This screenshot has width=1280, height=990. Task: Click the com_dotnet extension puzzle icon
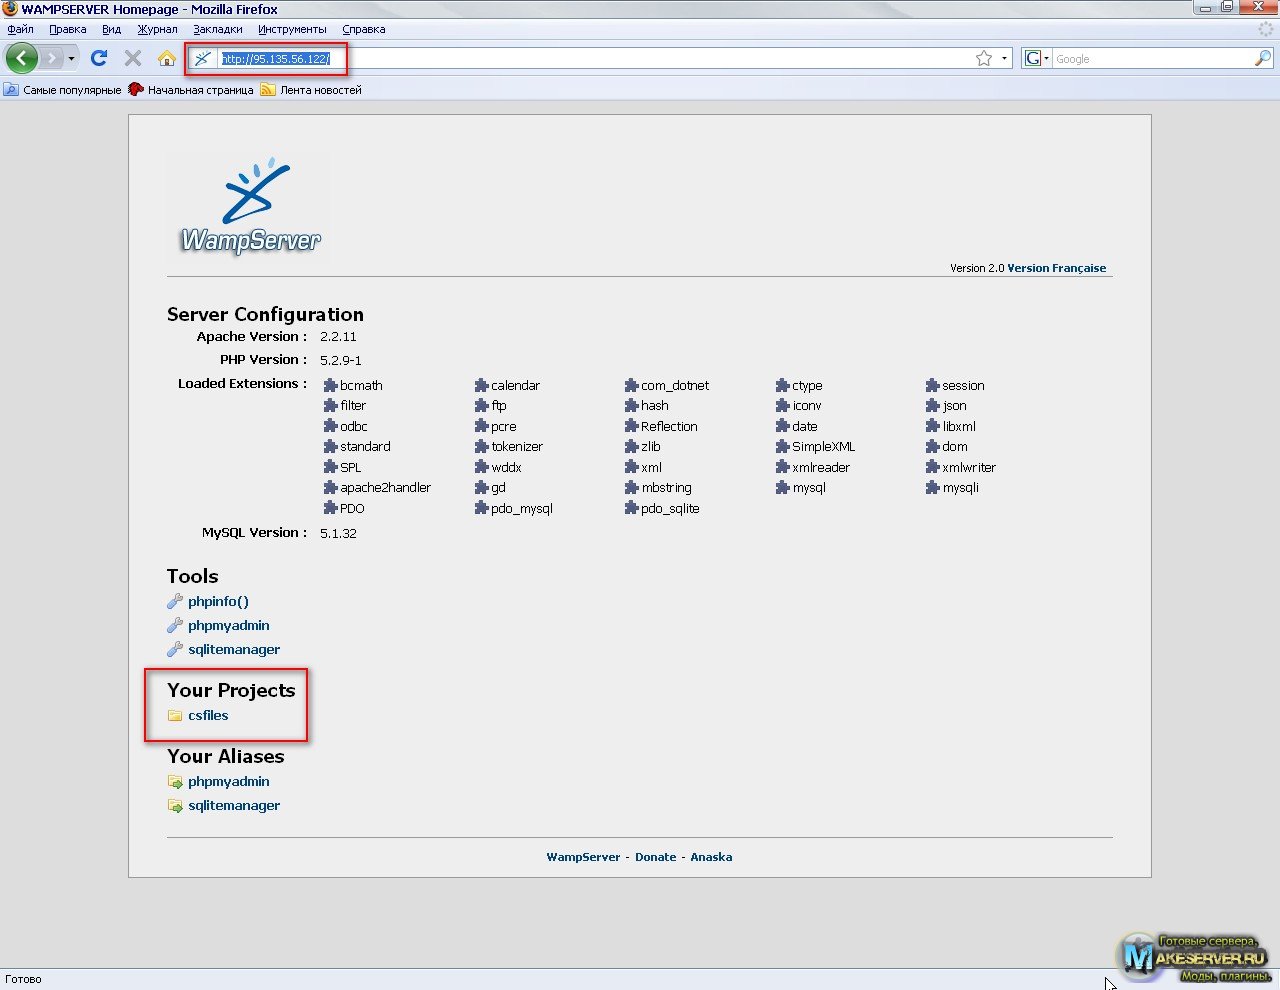tap(631, 385)
